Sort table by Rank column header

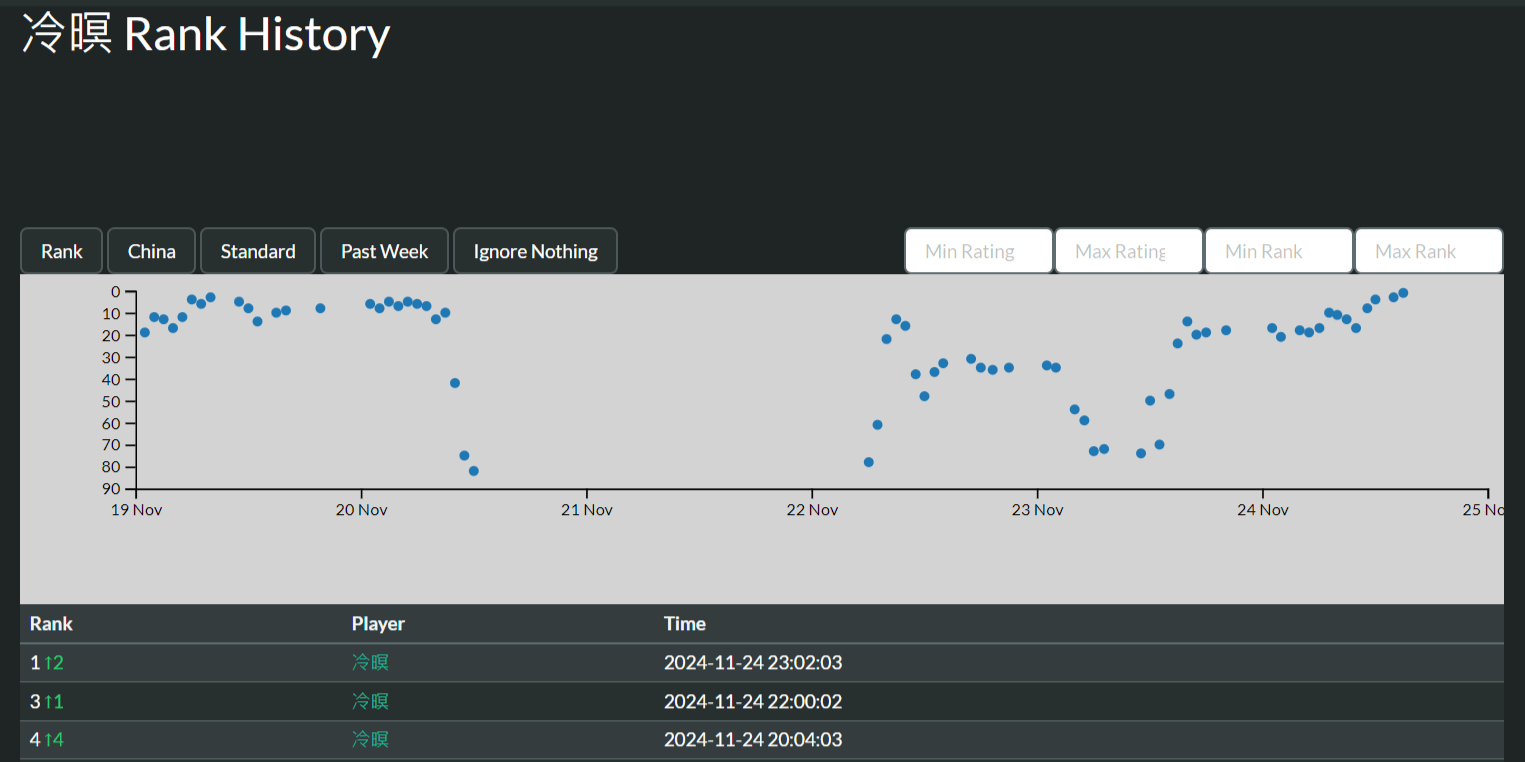(51, 623)
